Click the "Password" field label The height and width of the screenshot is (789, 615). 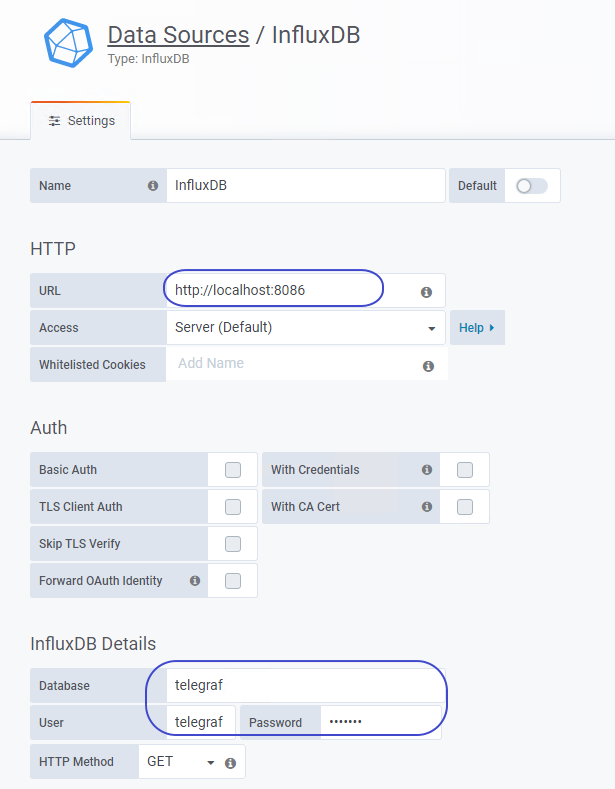(x=275, y=723)
